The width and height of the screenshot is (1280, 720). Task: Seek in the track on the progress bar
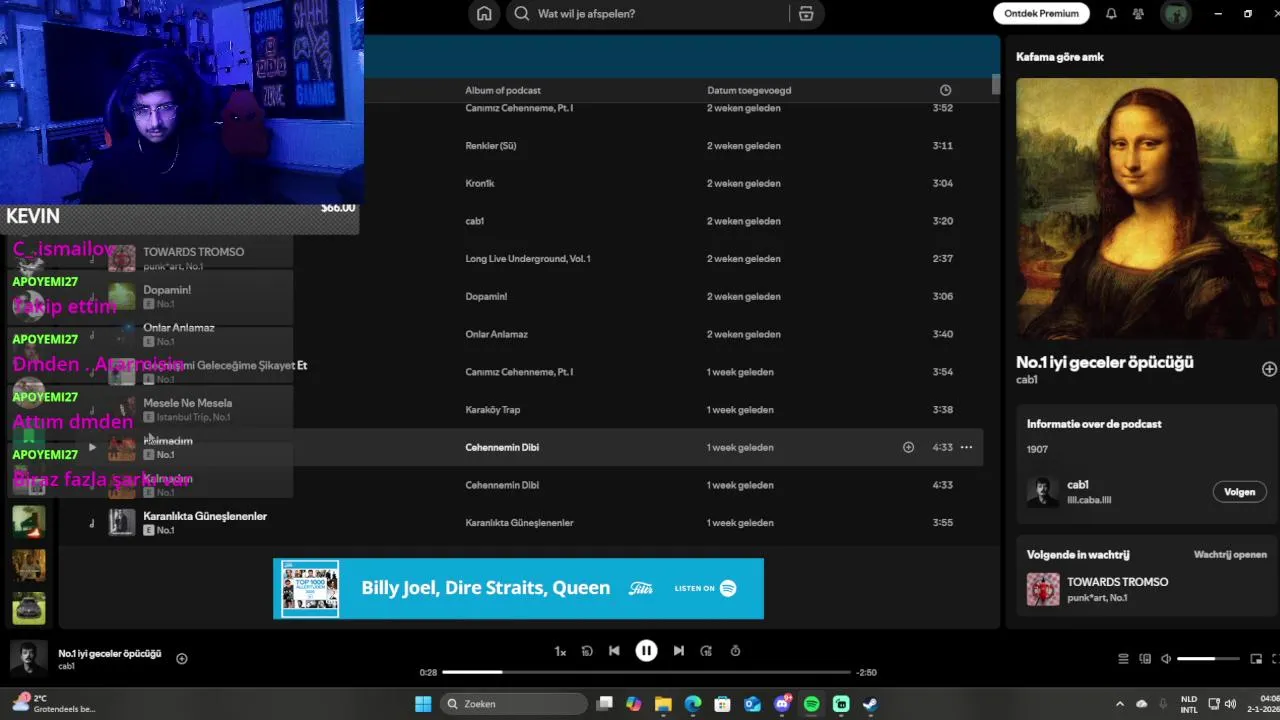coord(646,672)
